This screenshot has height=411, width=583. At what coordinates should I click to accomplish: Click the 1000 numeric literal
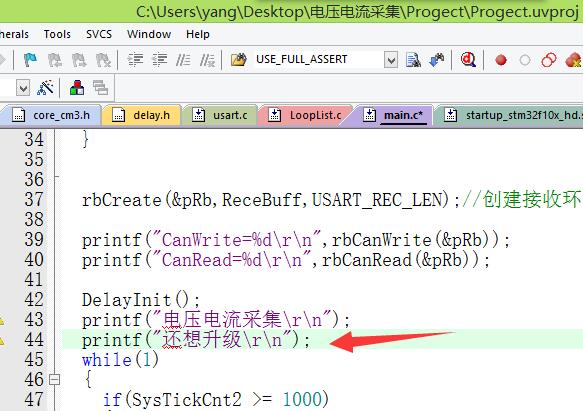(302, 400)
